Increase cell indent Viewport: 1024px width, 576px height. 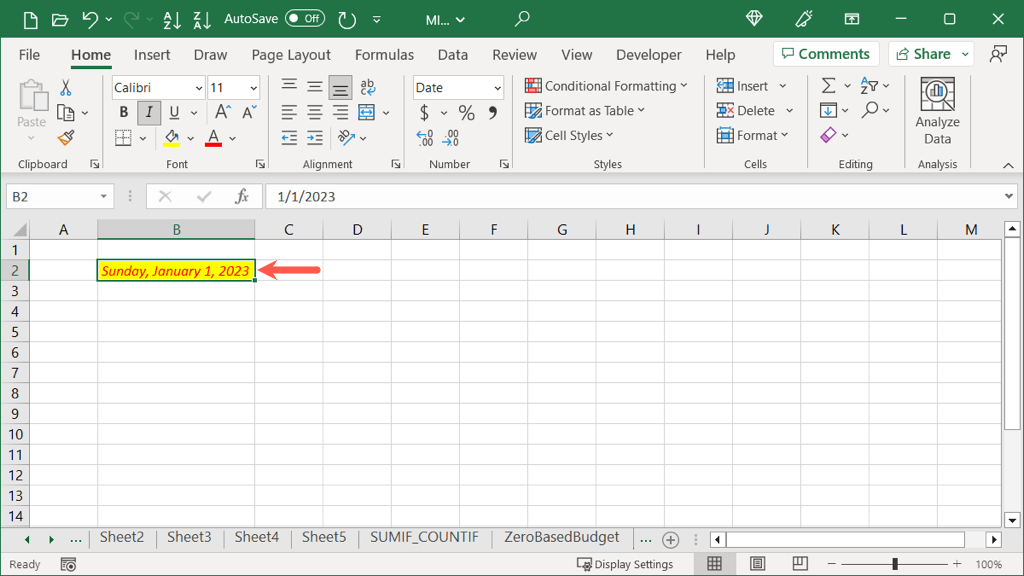tap(315, 138)
